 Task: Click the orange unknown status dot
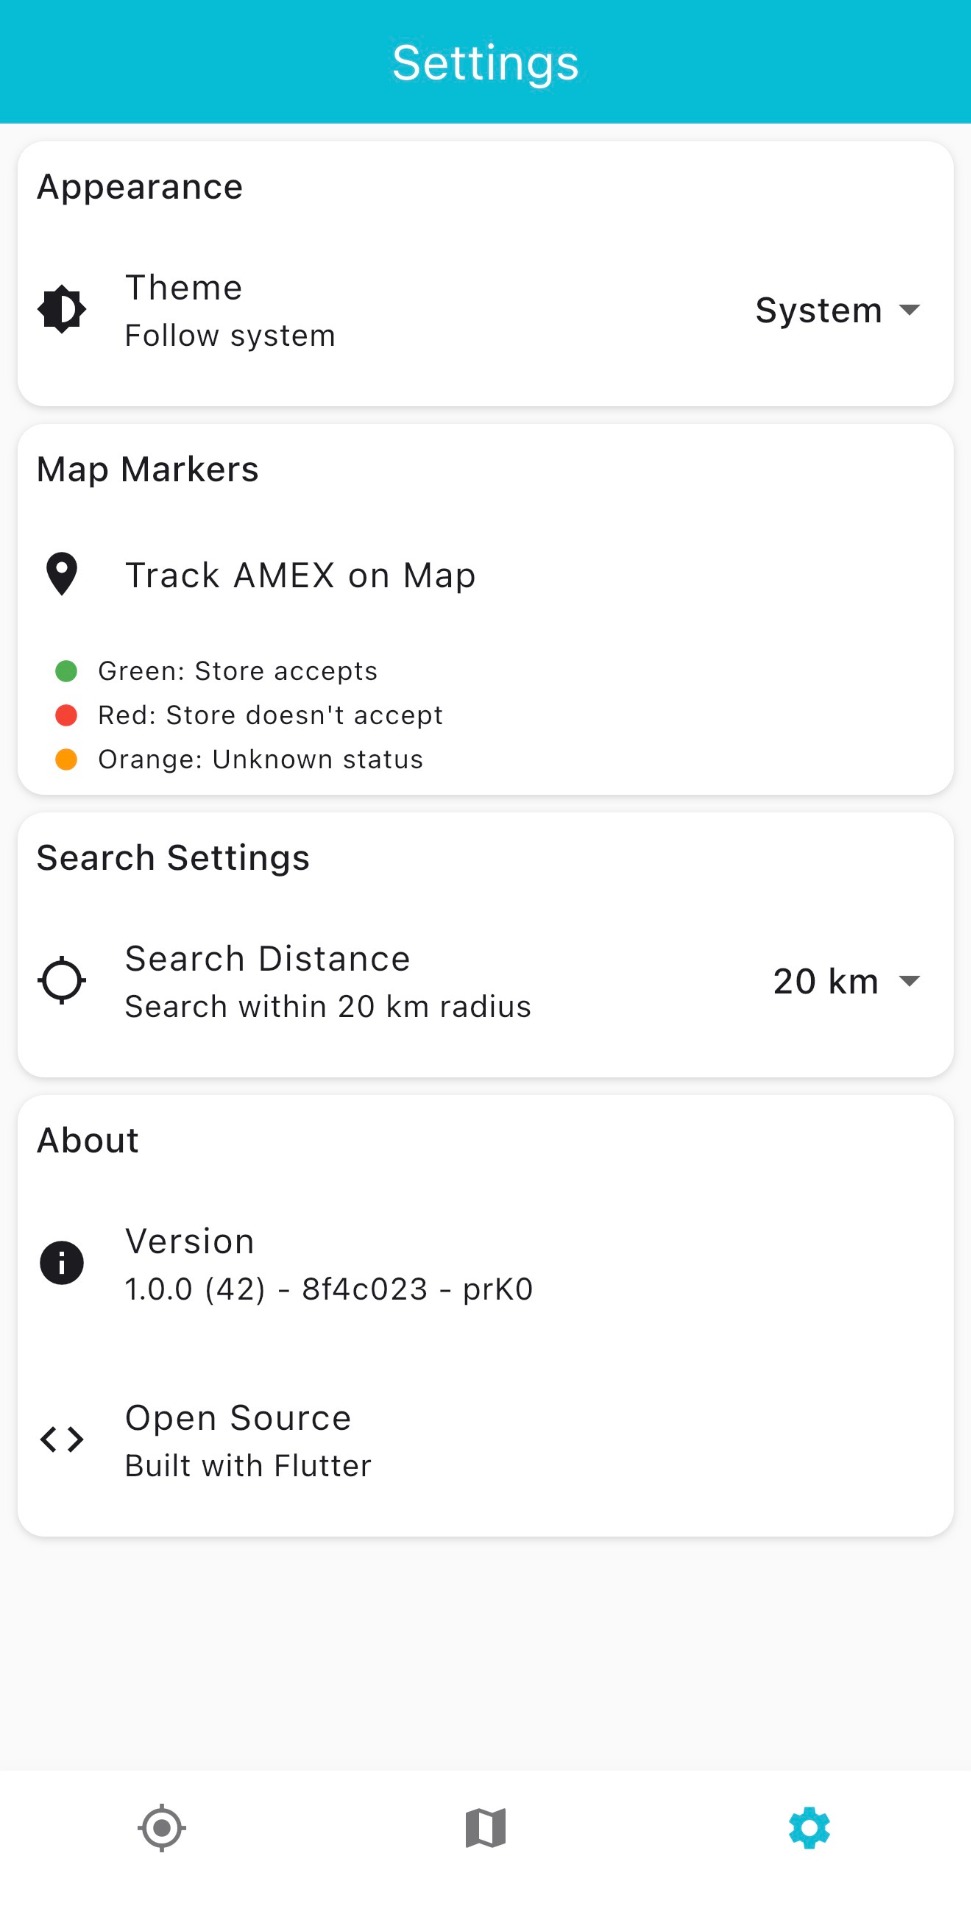(66, 759)
